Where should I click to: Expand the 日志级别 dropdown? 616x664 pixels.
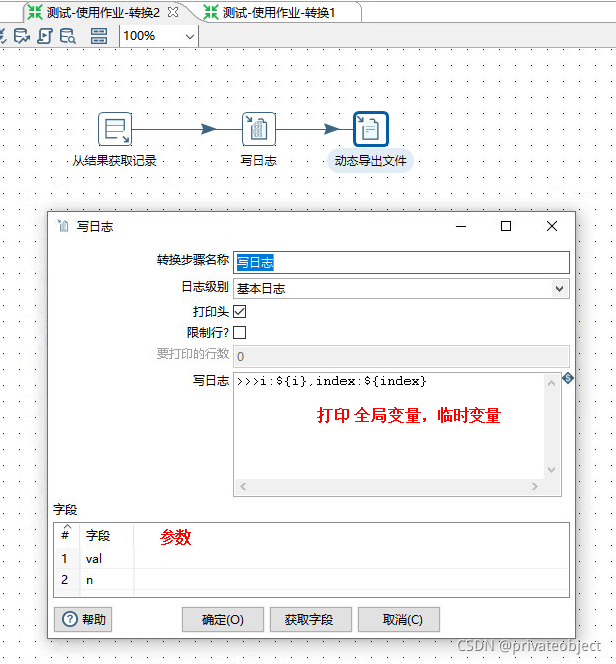point(559,289)
